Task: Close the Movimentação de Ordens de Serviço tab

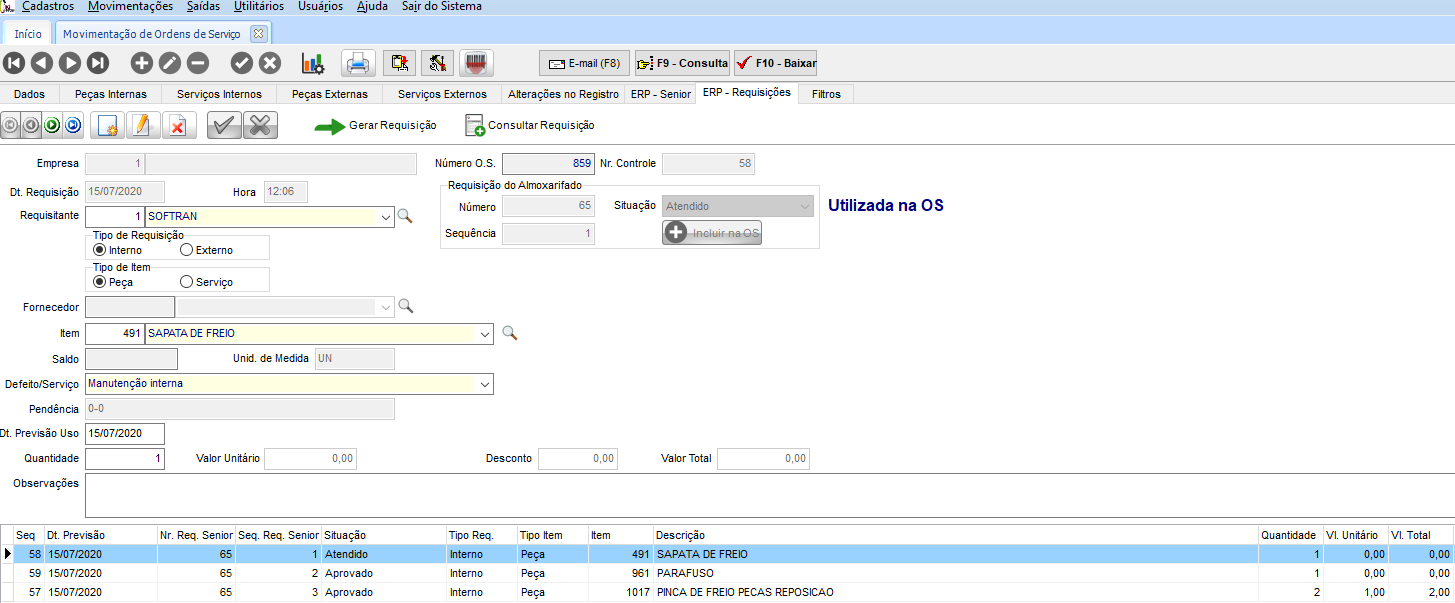Action: (258, 34)
